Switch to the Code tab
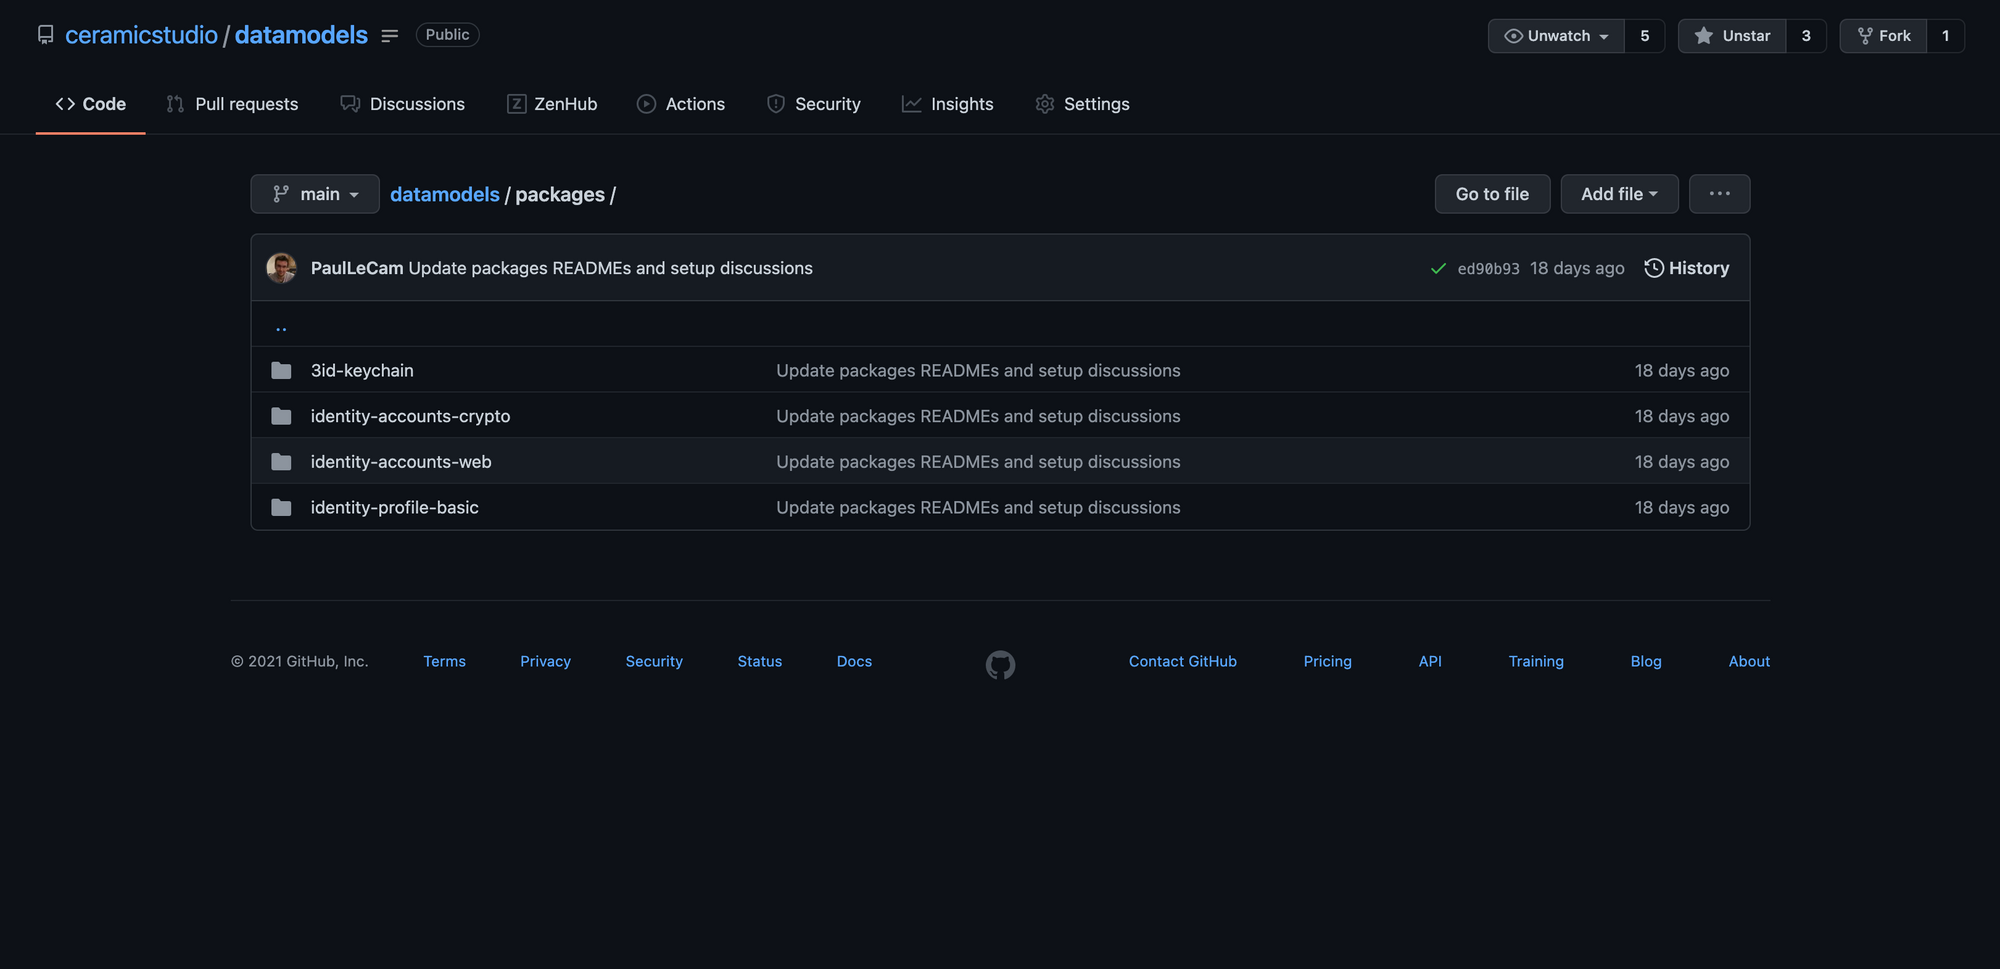 point(91,104)
